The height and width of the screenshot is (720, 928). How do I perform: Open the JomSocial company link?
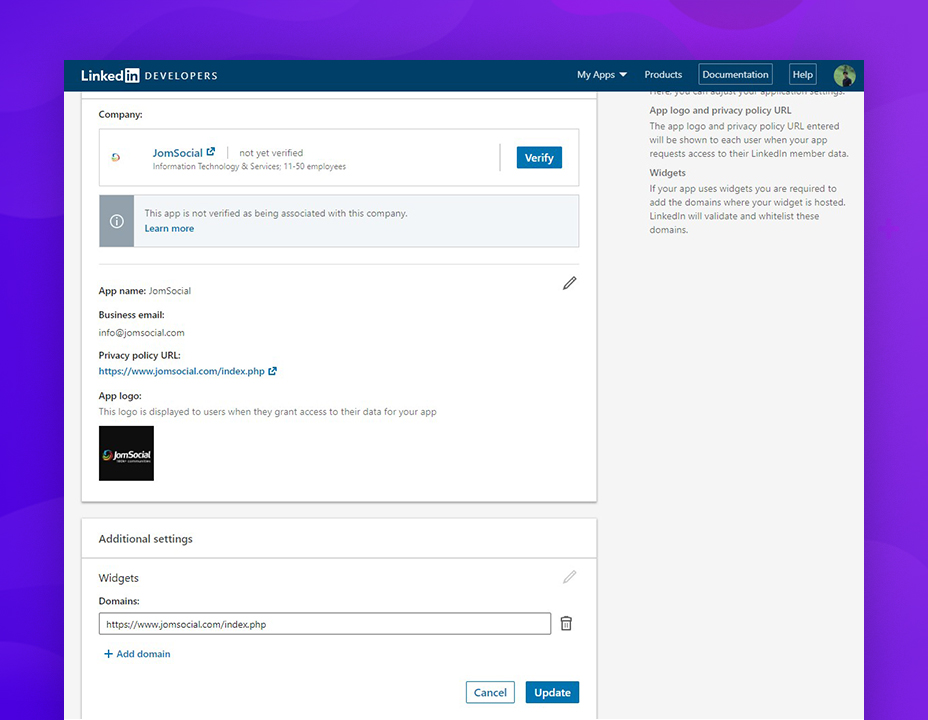[x=178, y=153]
